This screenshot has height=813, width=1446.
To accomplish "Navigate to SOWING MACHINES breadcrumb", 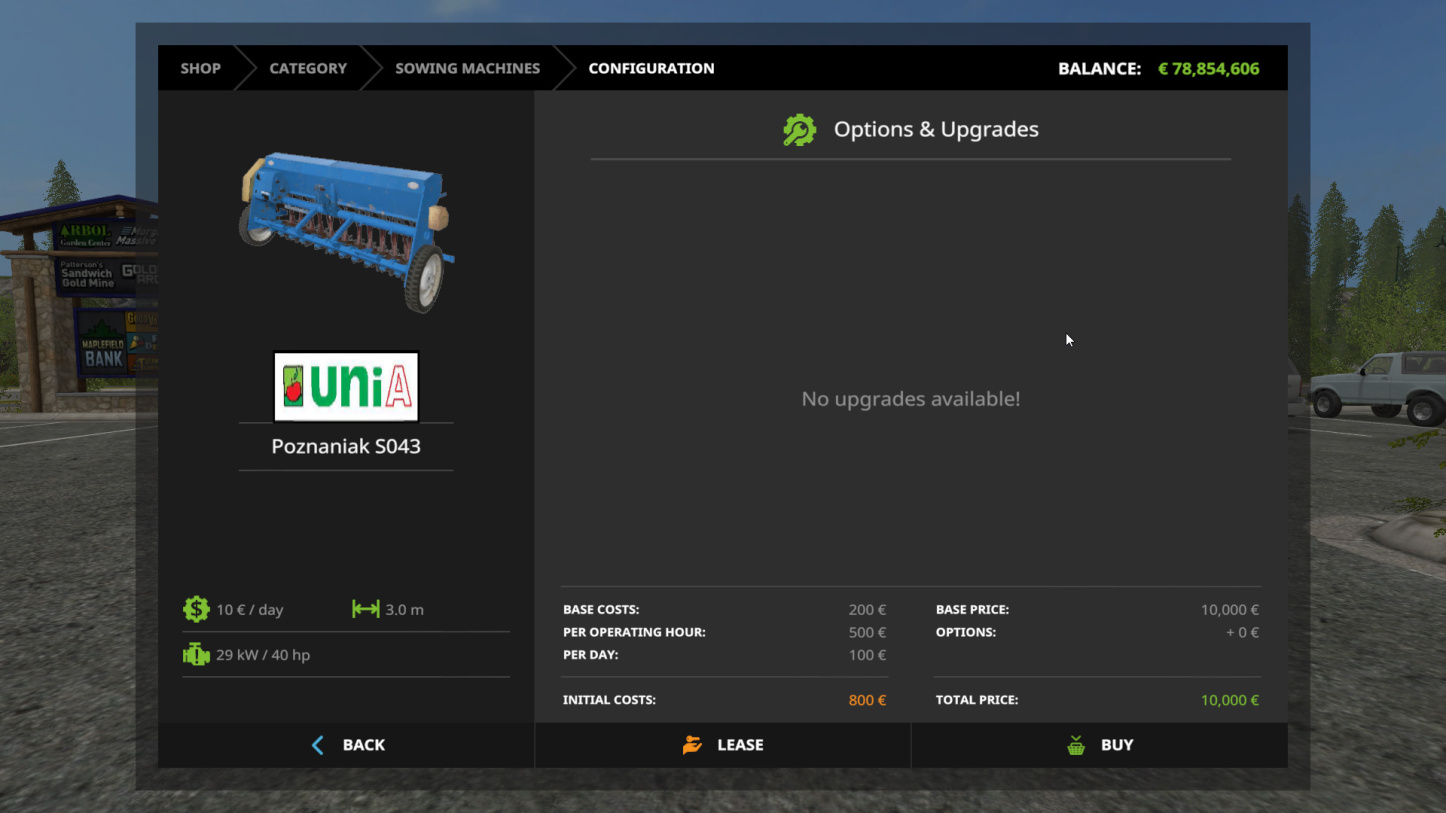I will (467, 68).
